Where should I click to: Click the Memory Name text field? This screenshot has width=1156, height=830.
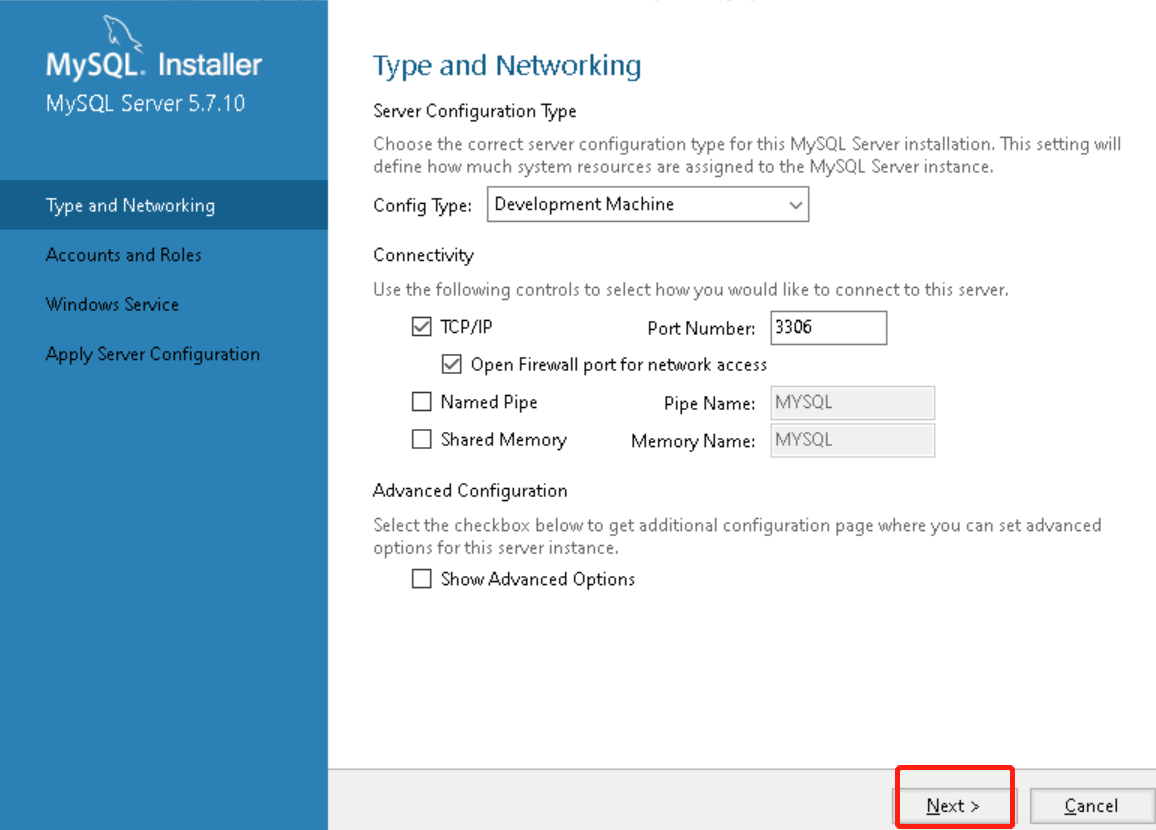(x=852, y=439)
